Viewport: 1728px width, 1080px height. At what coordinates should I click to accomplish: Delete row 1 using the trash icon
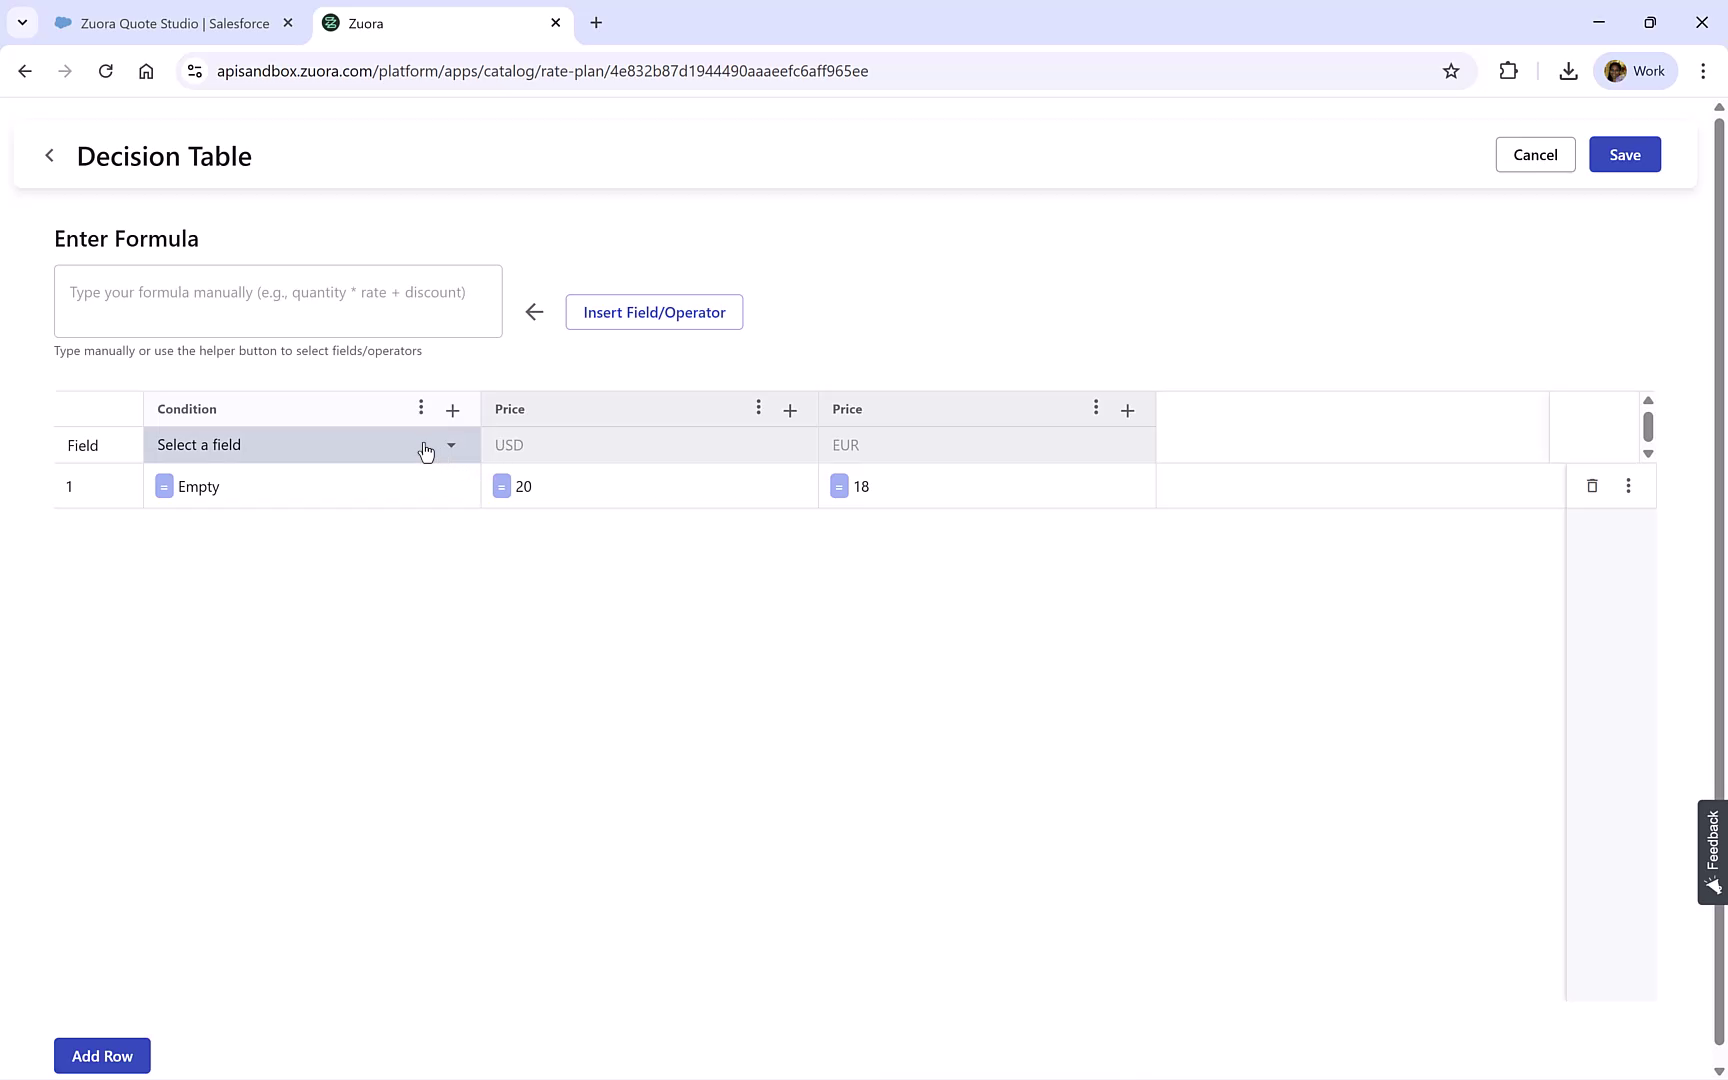tap(1593, 486)
